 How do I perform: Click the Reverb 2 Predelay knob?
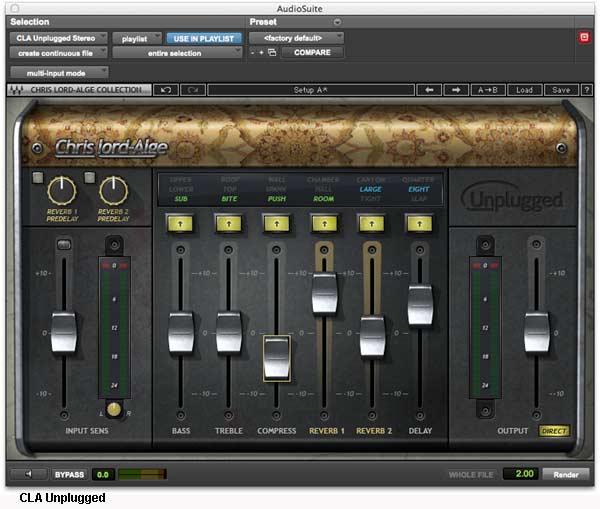pyautogui.click(x=113, y=191)
